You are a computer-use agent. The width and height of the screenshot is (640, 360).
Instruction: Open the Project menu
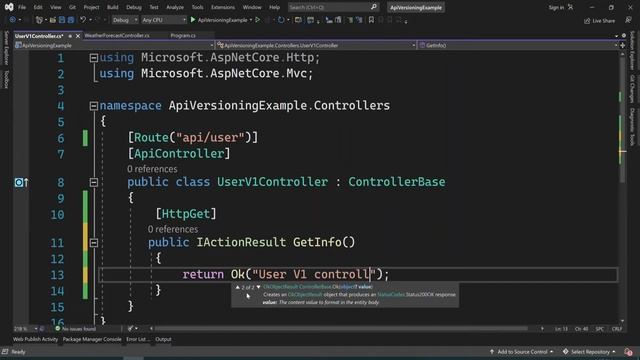[91, 7]
